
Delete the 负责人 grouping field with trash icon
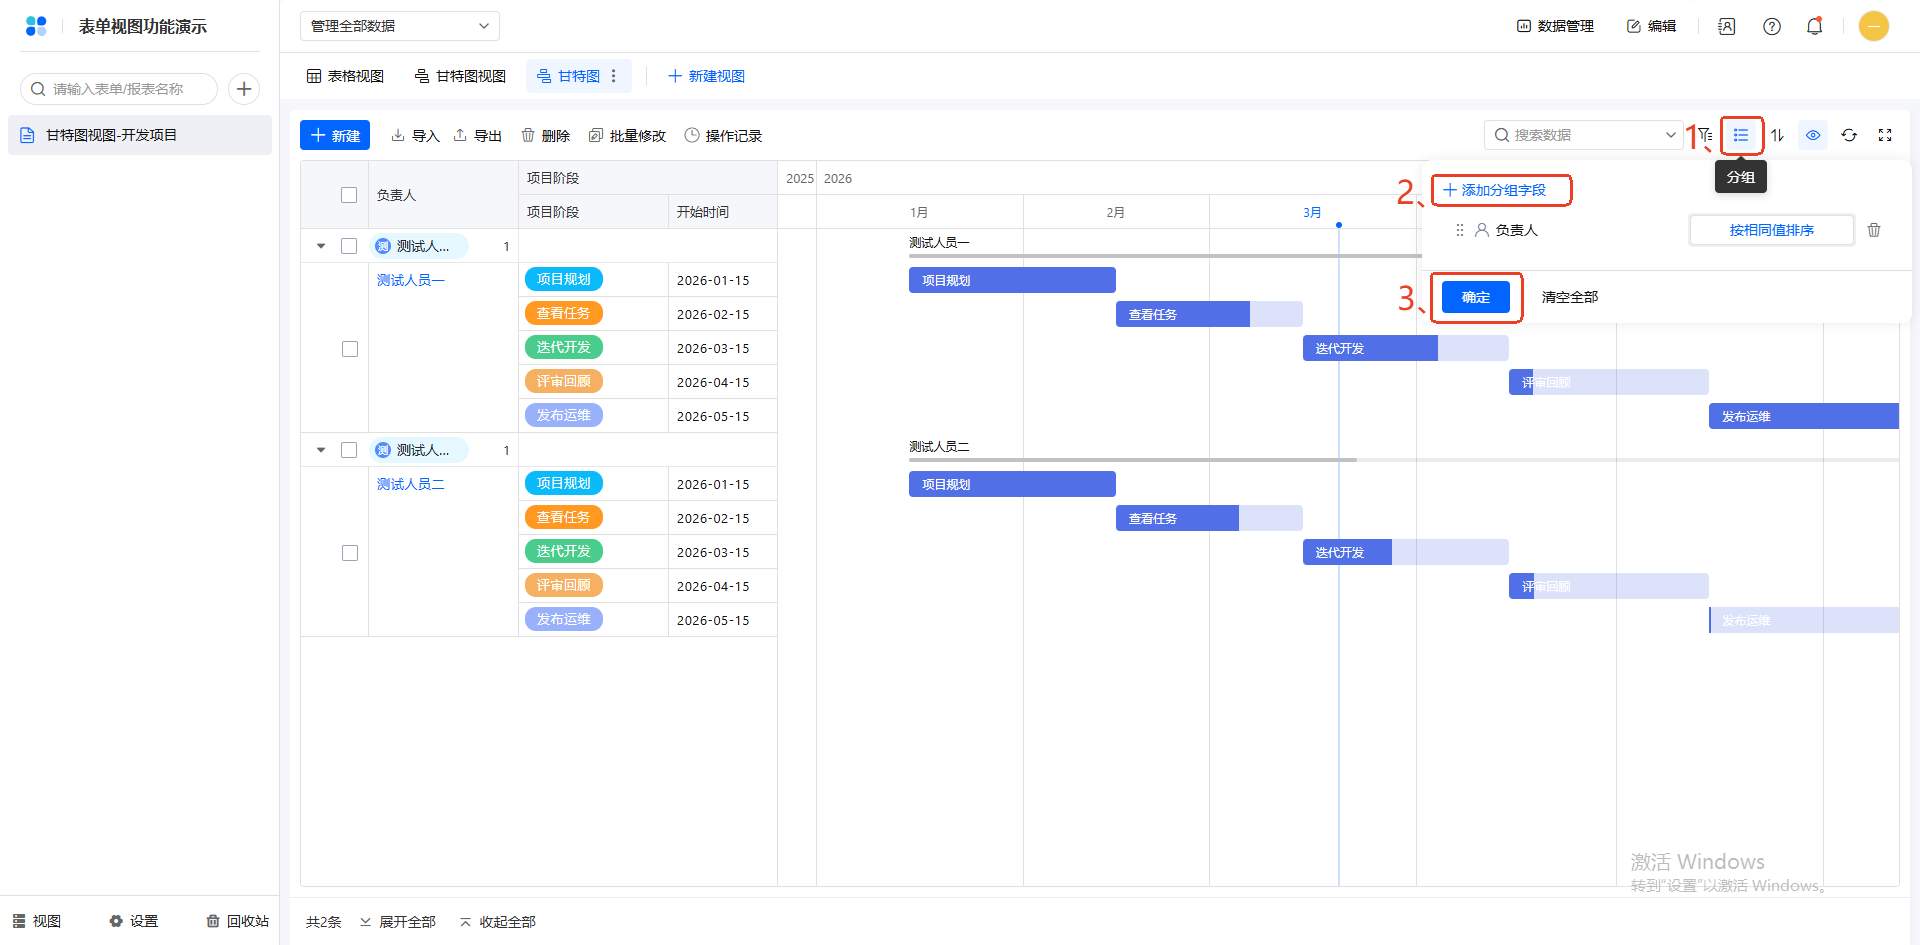coord(1874,230)
